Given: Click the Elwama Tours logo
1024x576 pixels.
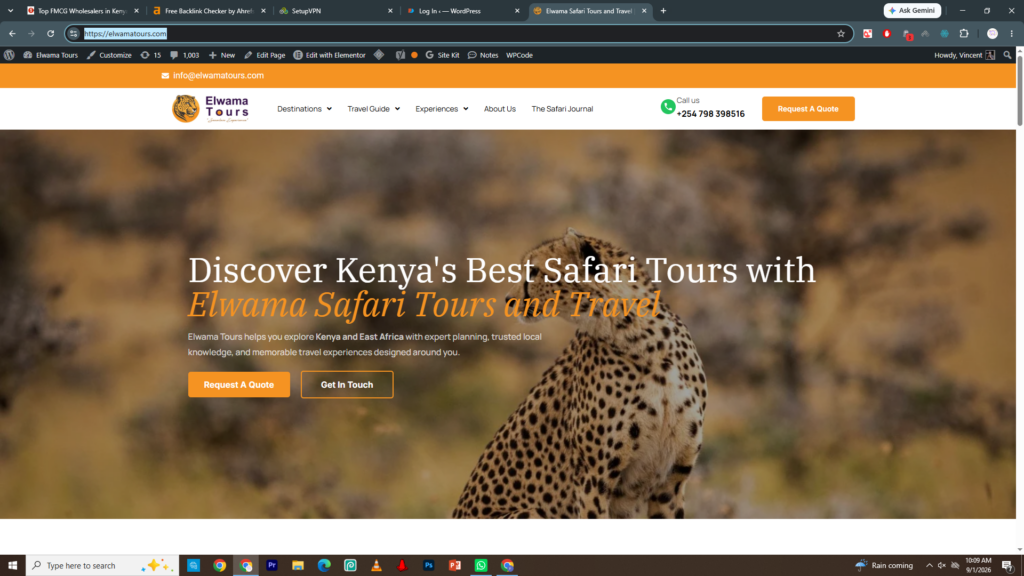Looking at the screenshot, I should [210, 108].
